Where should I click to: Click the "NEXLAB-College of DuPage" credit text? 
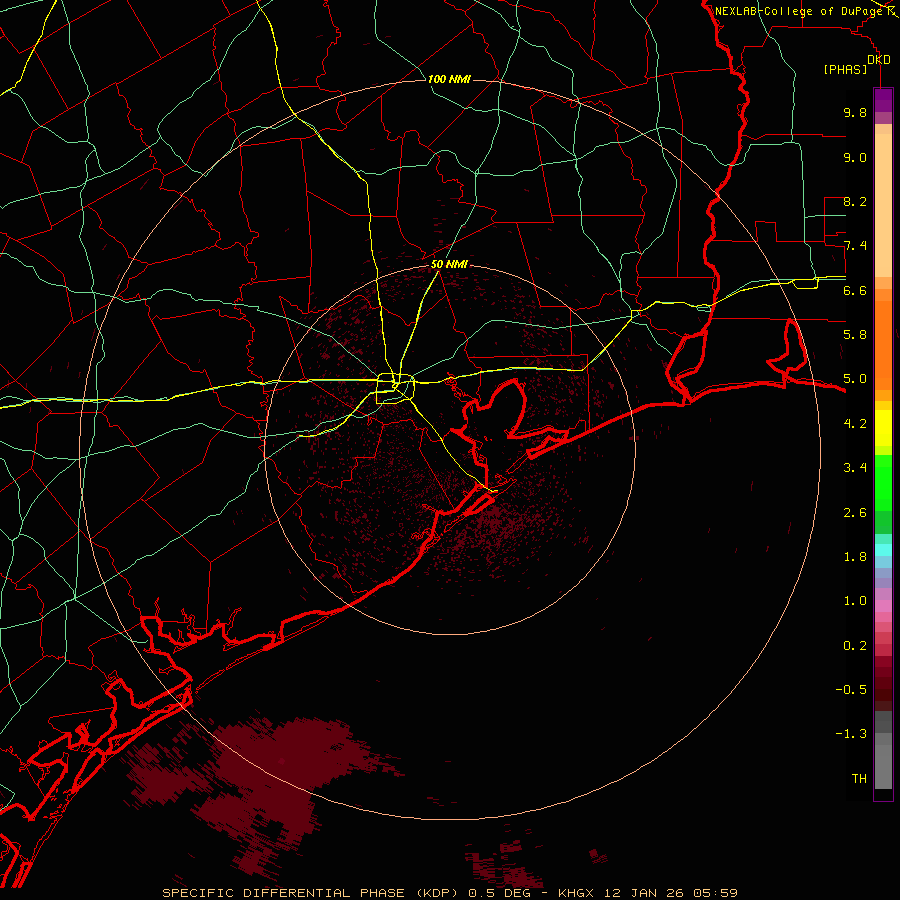[801, 11]
